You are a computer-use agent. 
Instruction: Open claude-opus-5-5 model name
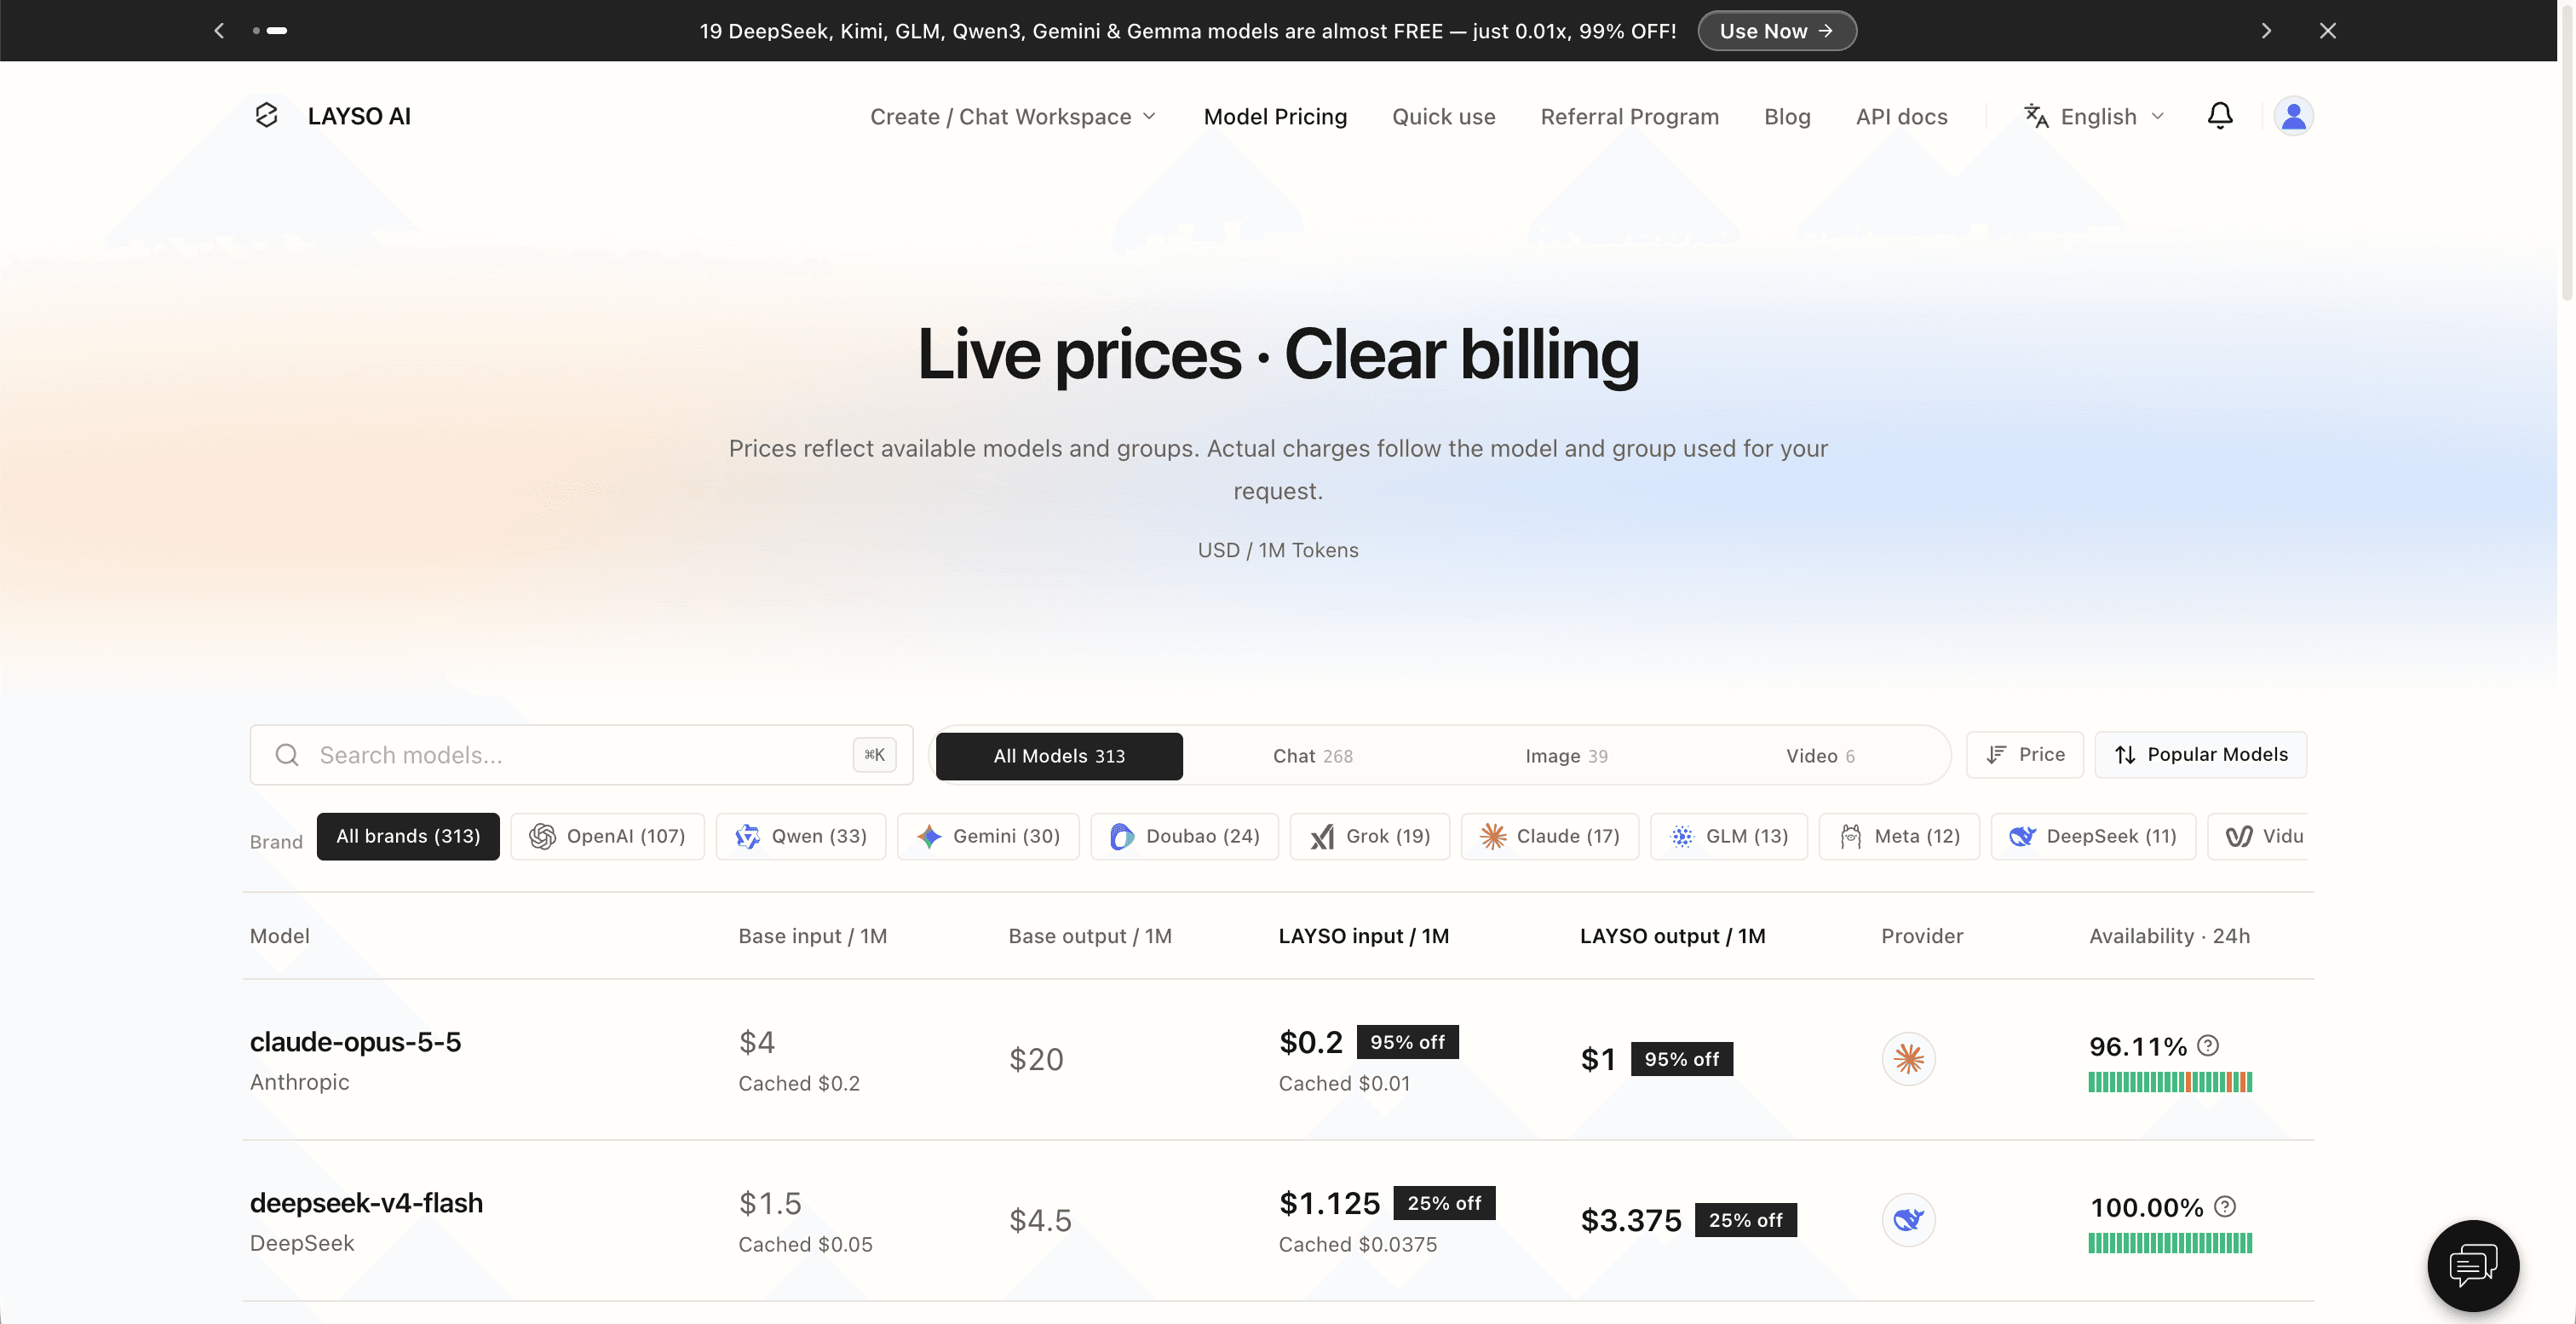point(355,1042)
